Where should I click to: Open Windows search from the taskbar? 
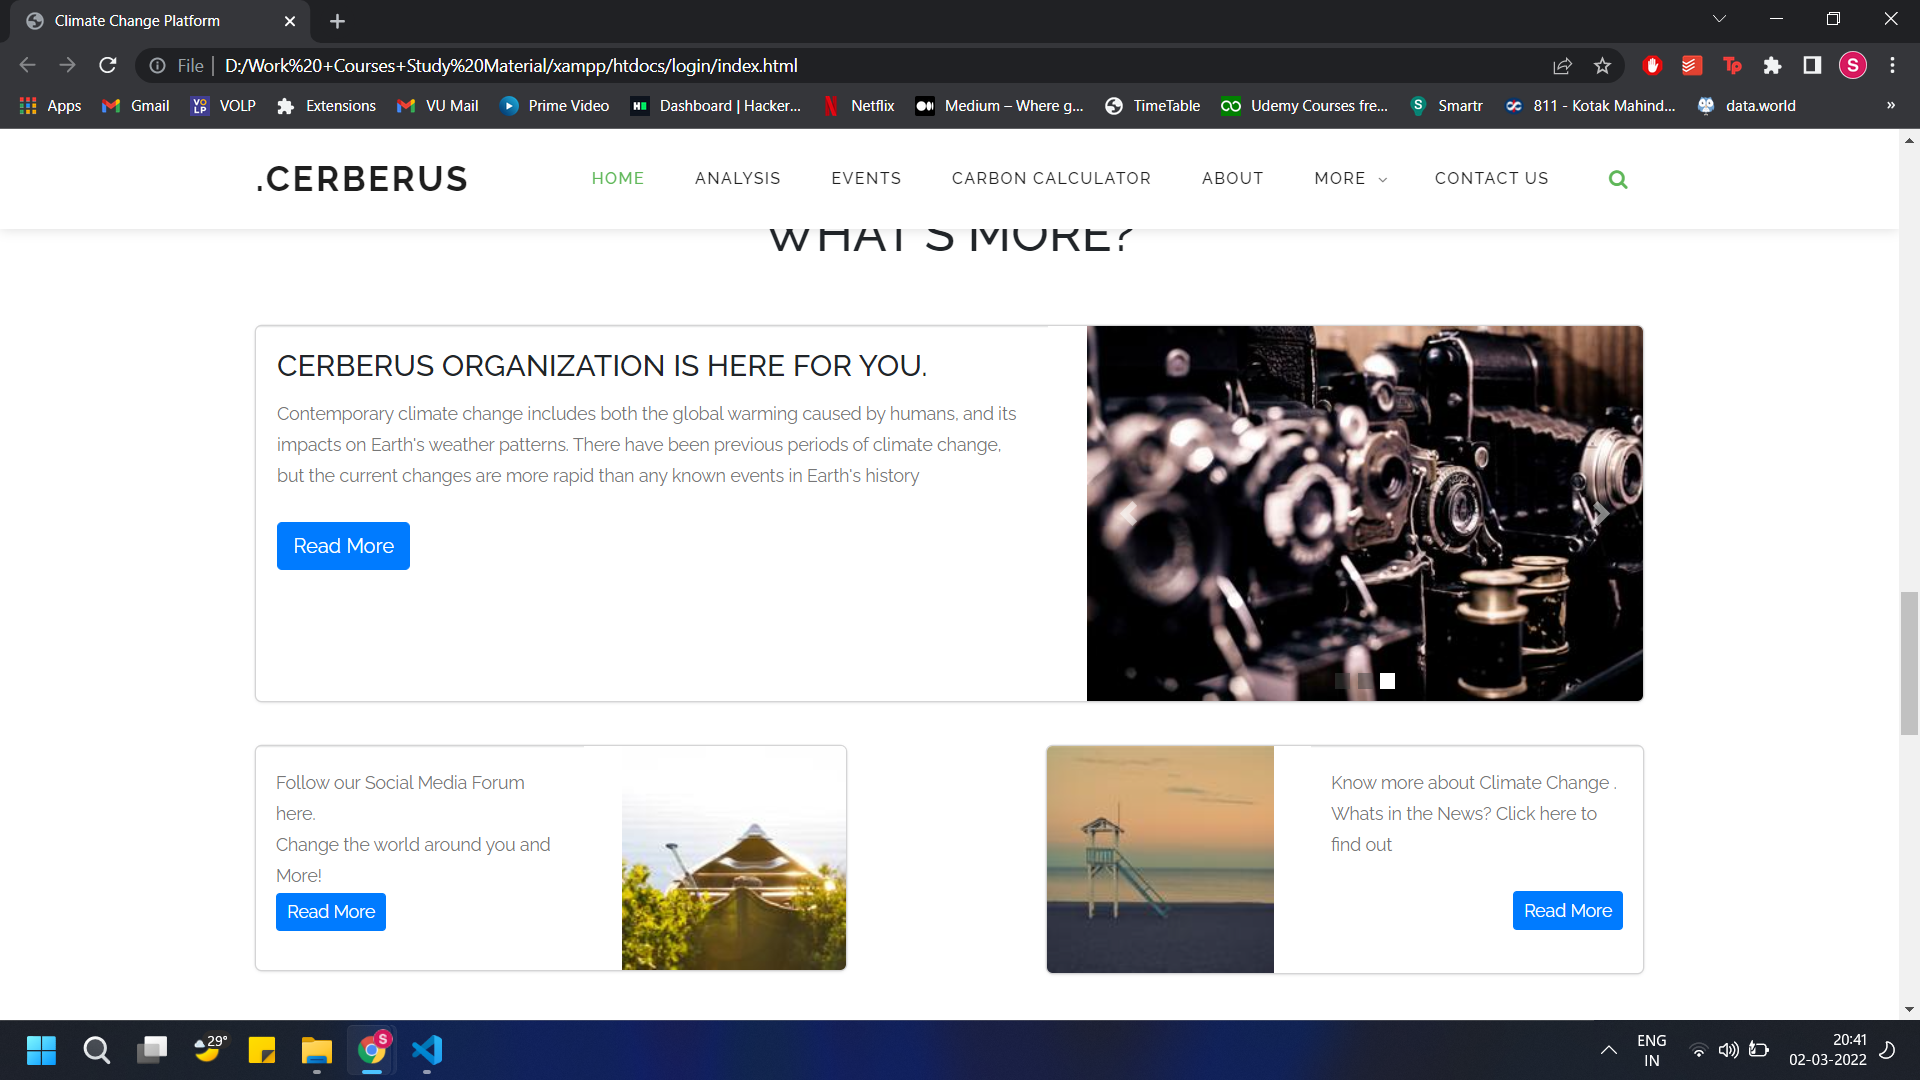(x=96, y=1050)
